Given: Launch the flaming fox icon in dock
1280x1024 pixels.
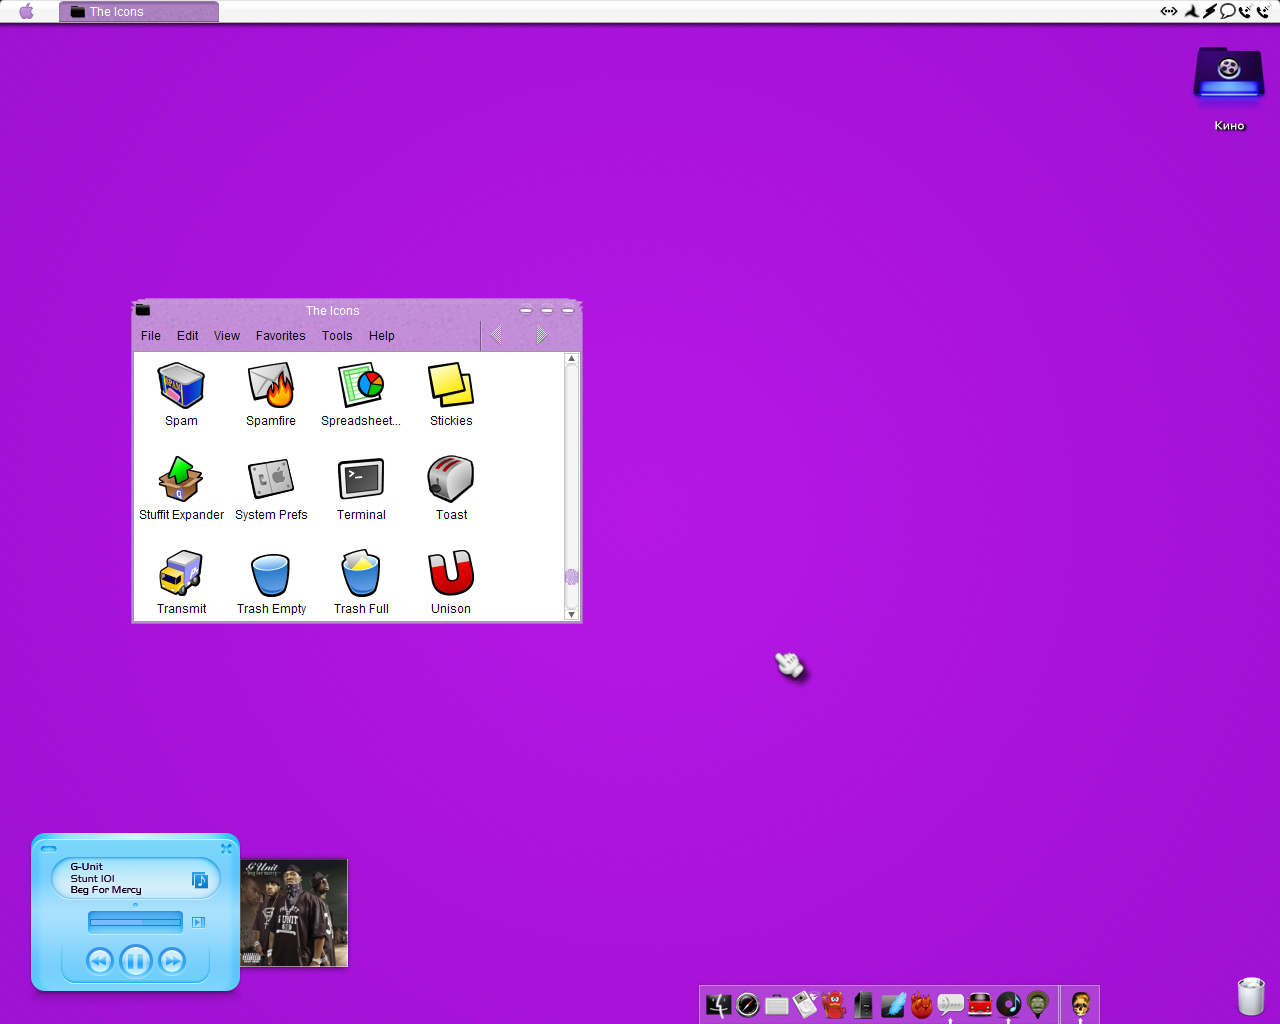Looking at the screenshot, I should click(x=922, y=1005).
